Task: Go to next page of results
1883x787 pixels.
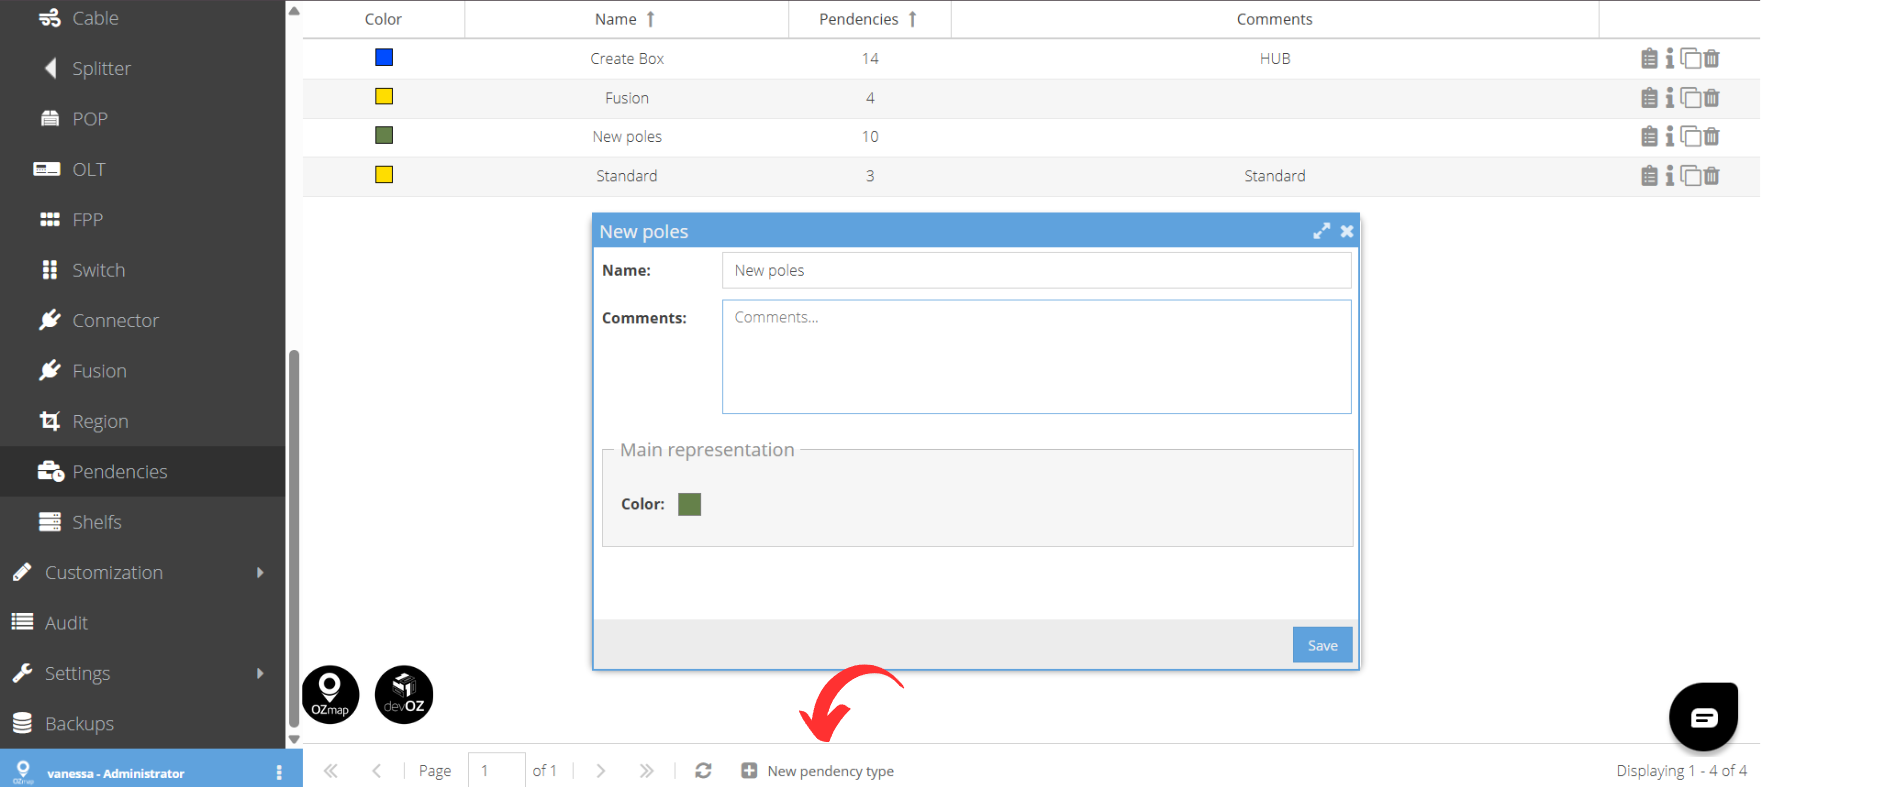Action: click(601, 771)
